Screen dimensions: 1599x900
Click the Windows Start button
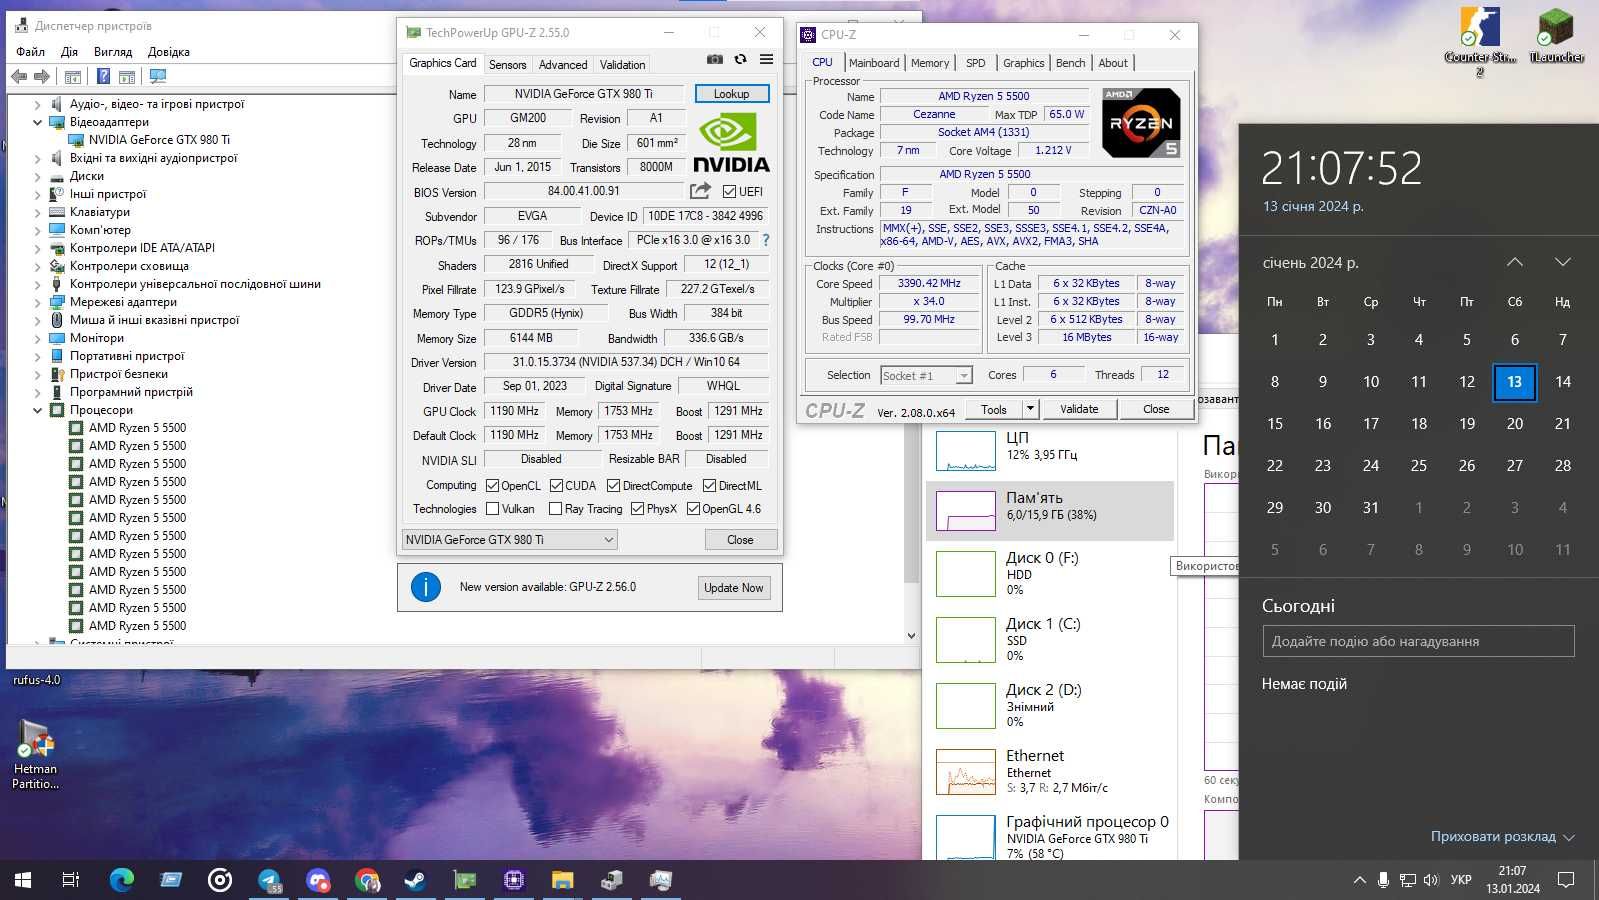(23, 880)
